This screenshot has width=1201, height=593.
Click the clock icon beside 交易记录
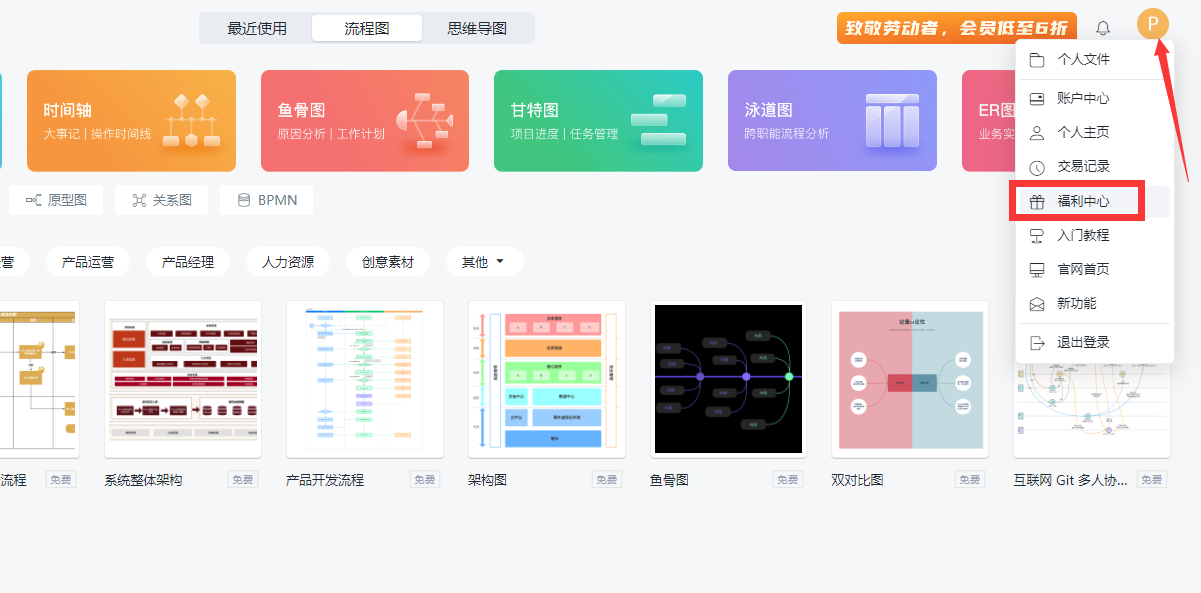coord(1037,167)
